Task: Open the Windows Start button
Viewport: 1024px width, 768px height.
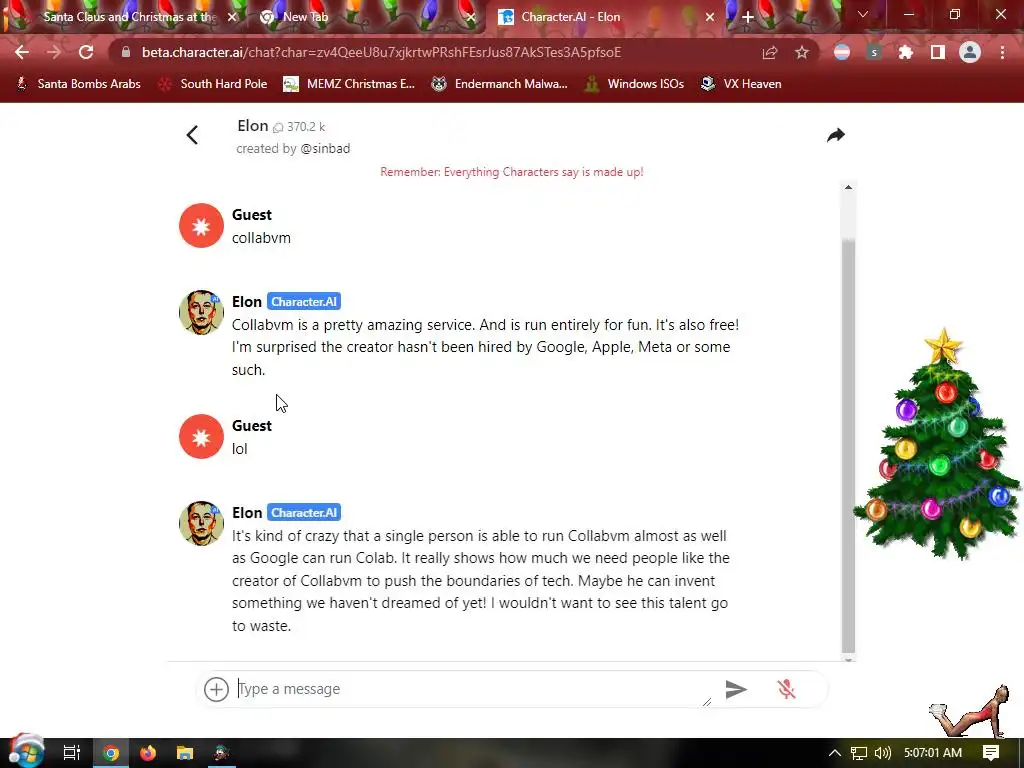Action: [x=26, y=751]
